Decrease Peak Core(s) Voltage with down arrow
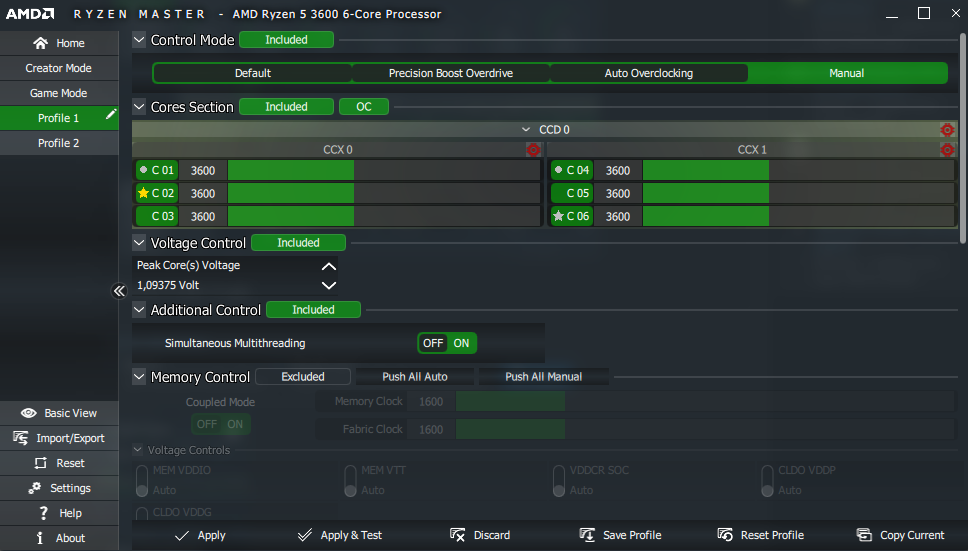This screenshot has width=968, height=551. 329,285
